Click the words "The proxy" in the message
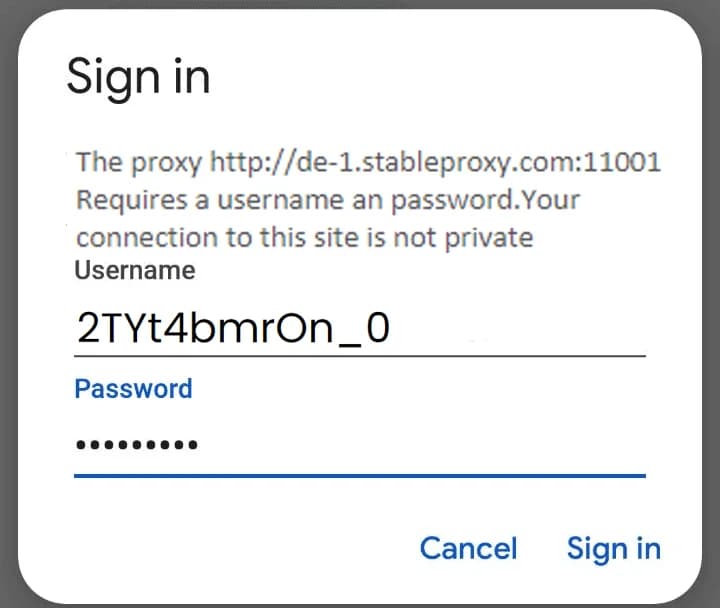 click(x=138, y=162)
